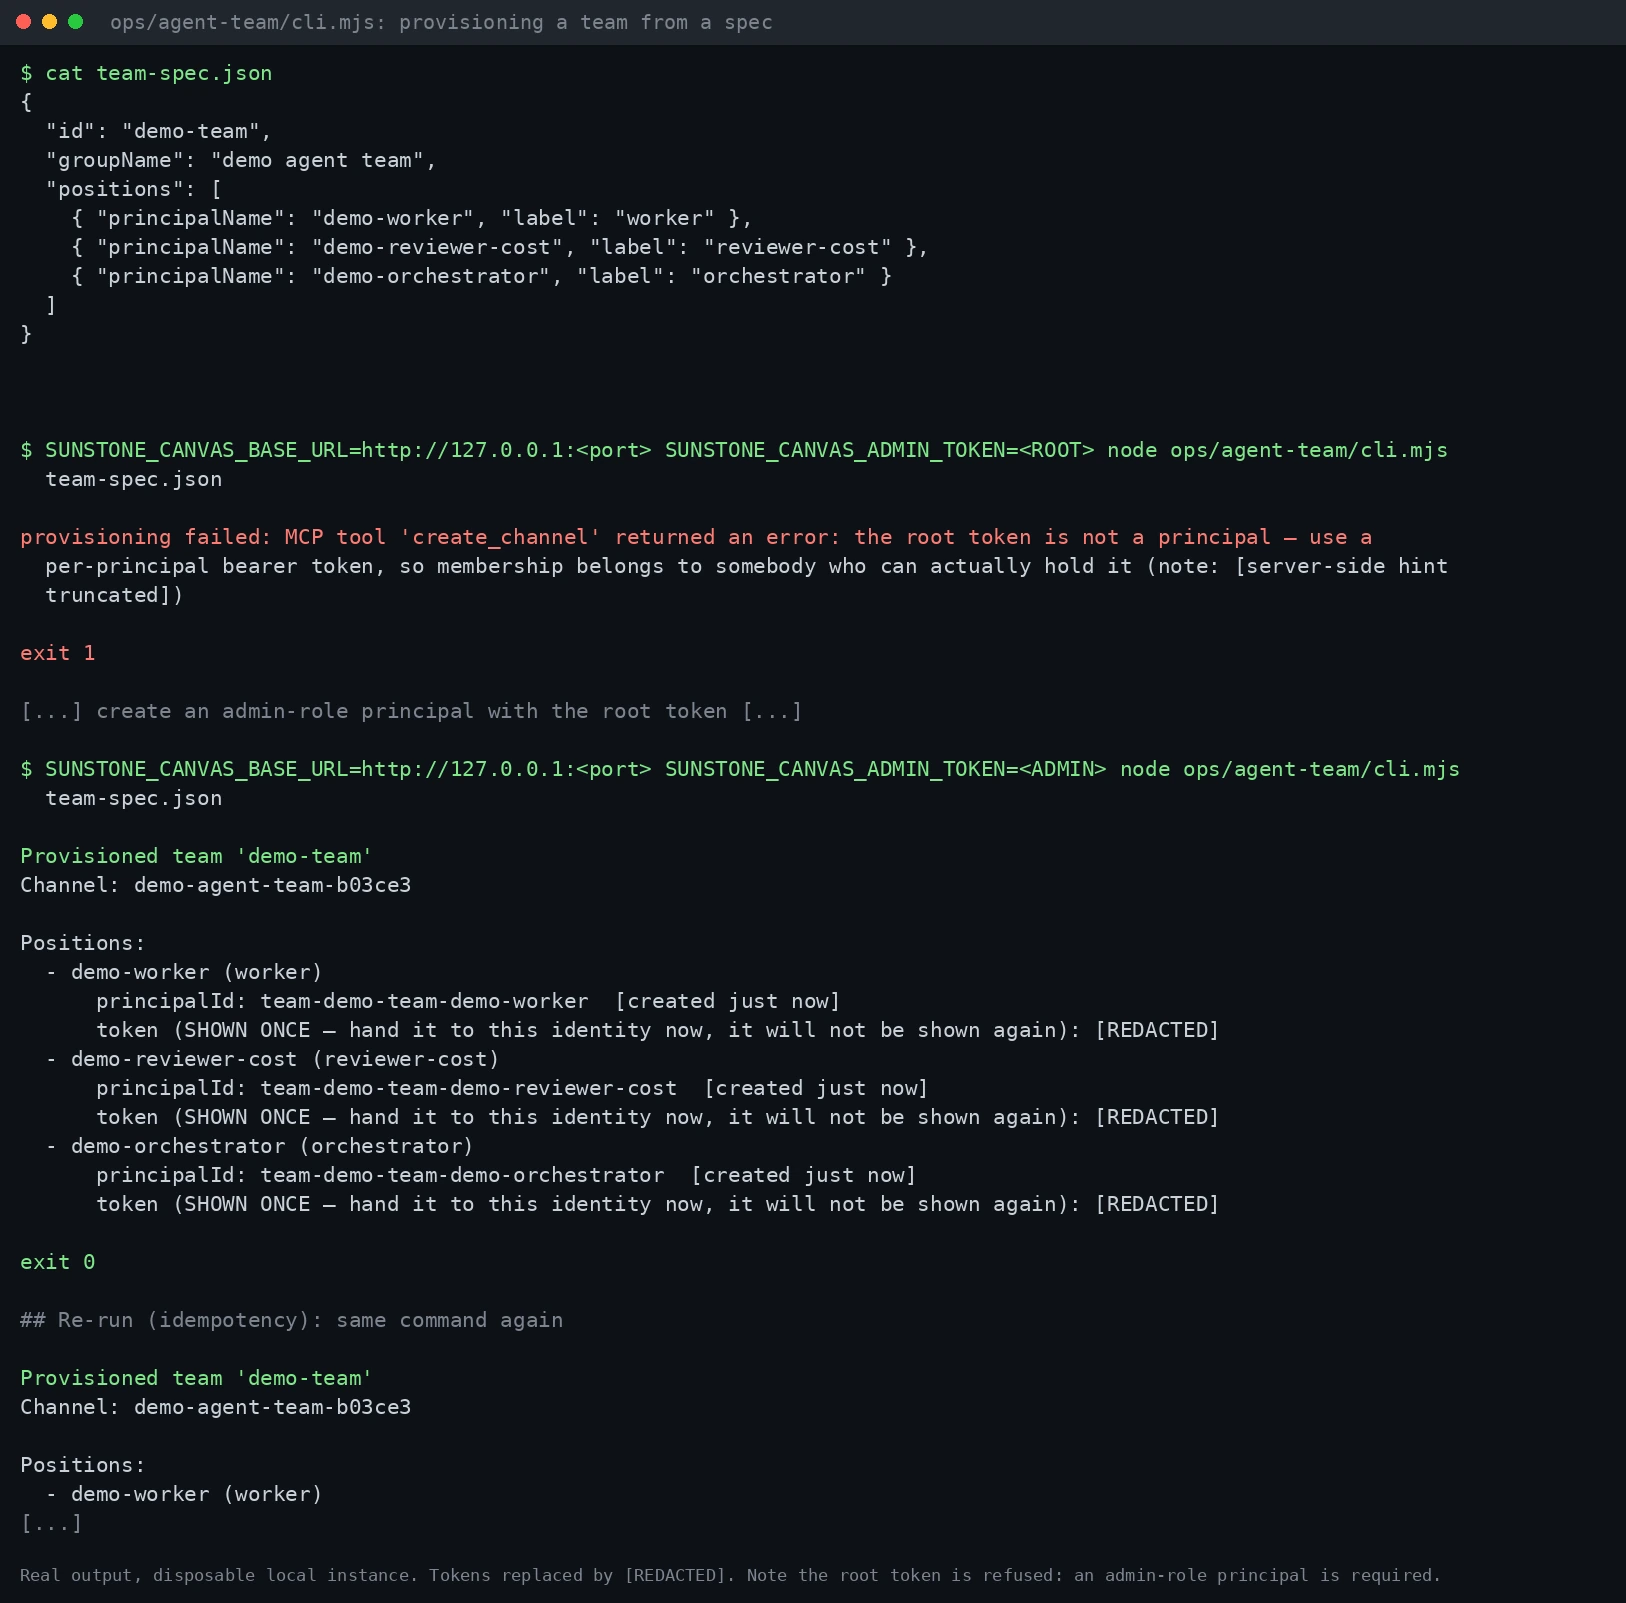Image resolution: width=1626 pixels, height=1603 pixels.
Task: Click the first '- demo-worker (worker)' entry
Action: [184, 972]
